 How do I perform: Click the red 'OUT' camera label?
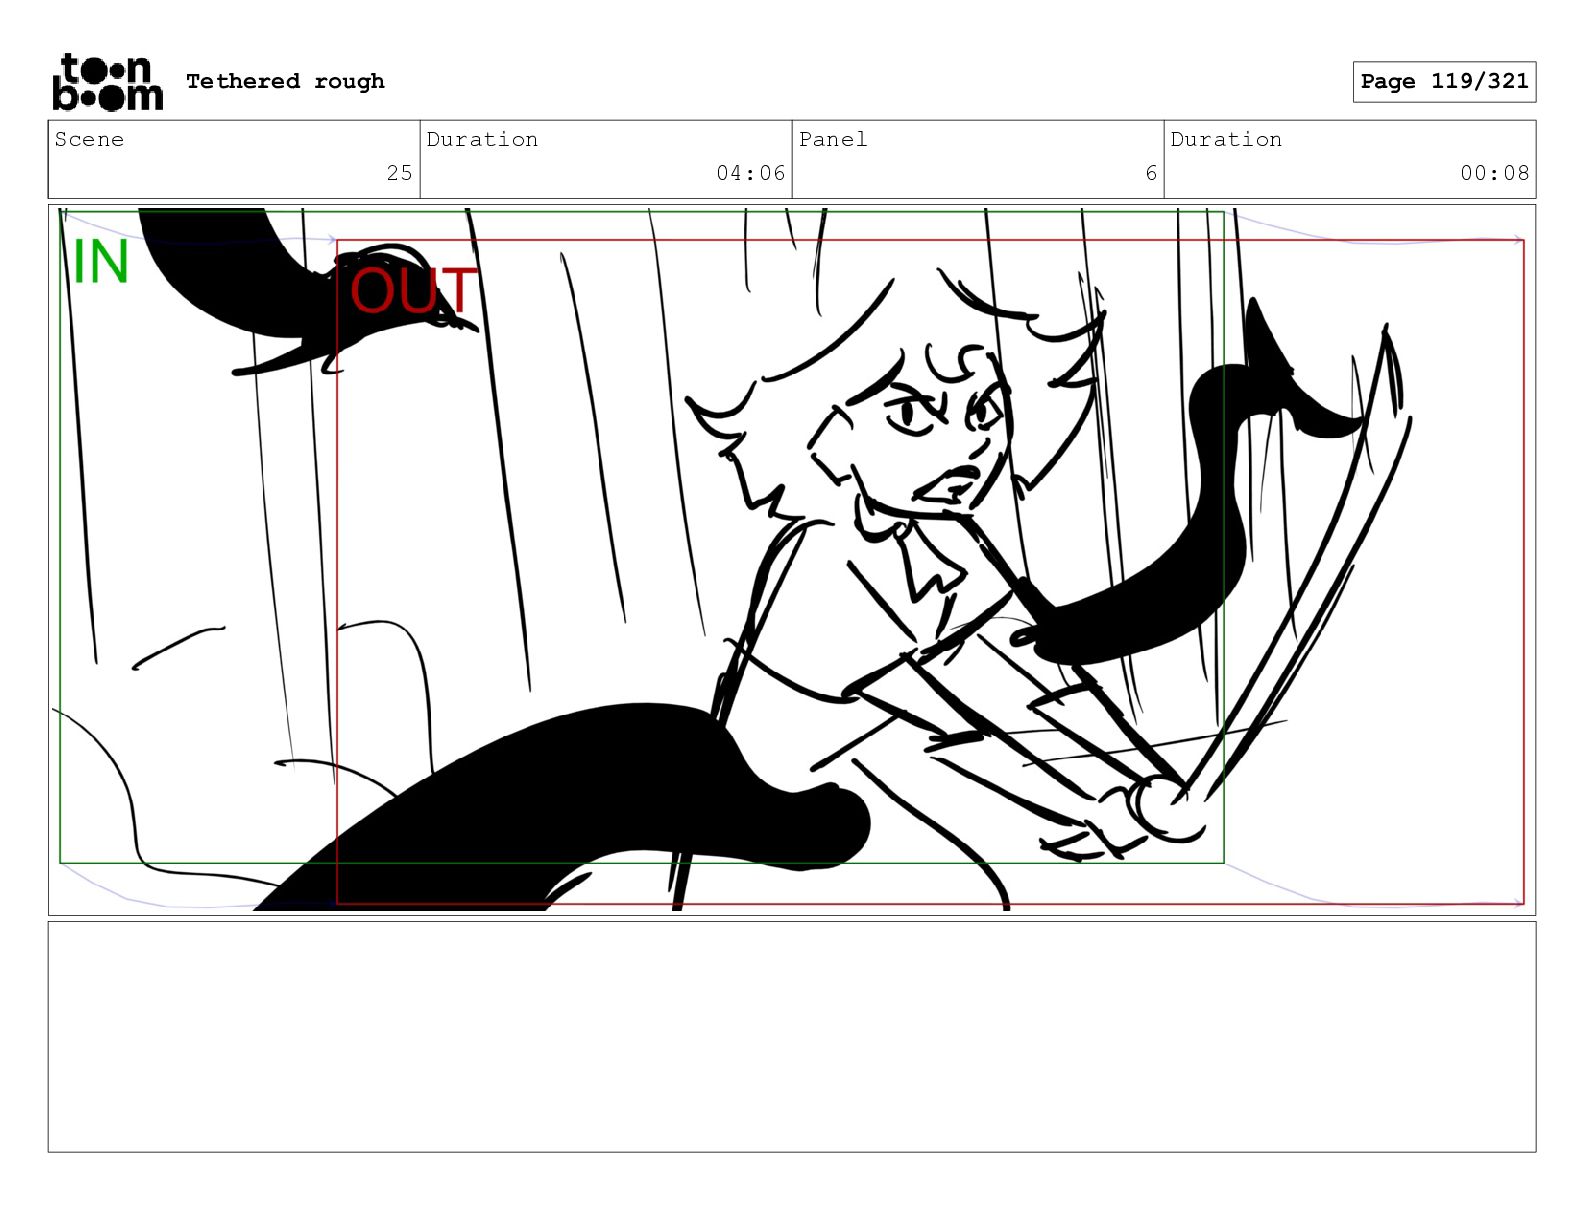tap(413, 291)
